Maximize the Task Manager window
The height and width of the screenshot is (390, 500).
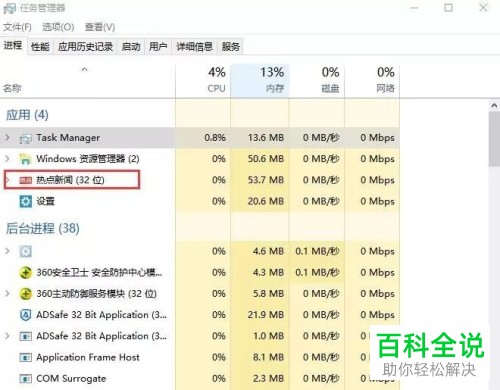(x=448, y=8)
